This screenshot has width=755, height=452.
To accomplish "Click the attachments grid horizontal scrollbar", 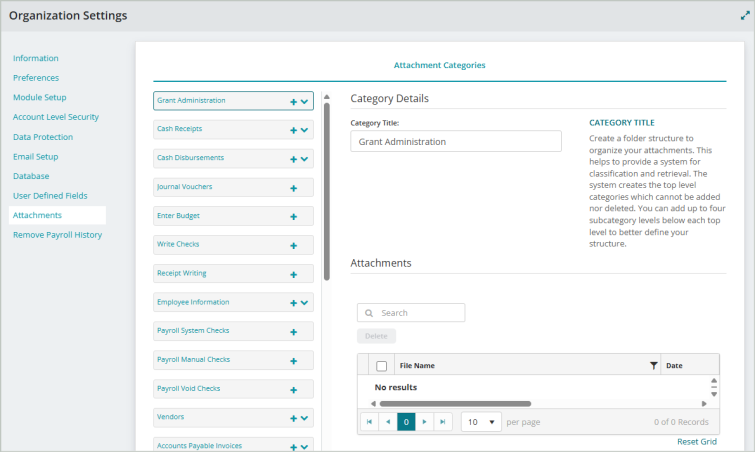I will click(x=455, y=404).
